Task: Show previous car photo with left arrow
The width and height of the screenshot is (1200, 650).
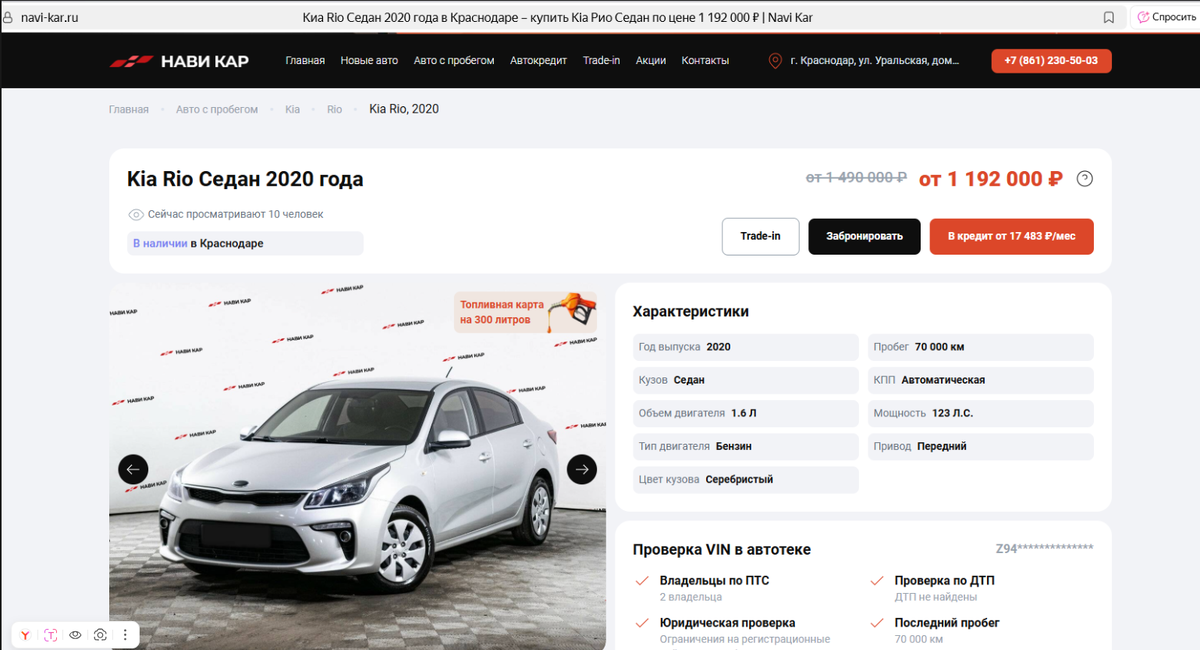Action: [x=133, y=469]
